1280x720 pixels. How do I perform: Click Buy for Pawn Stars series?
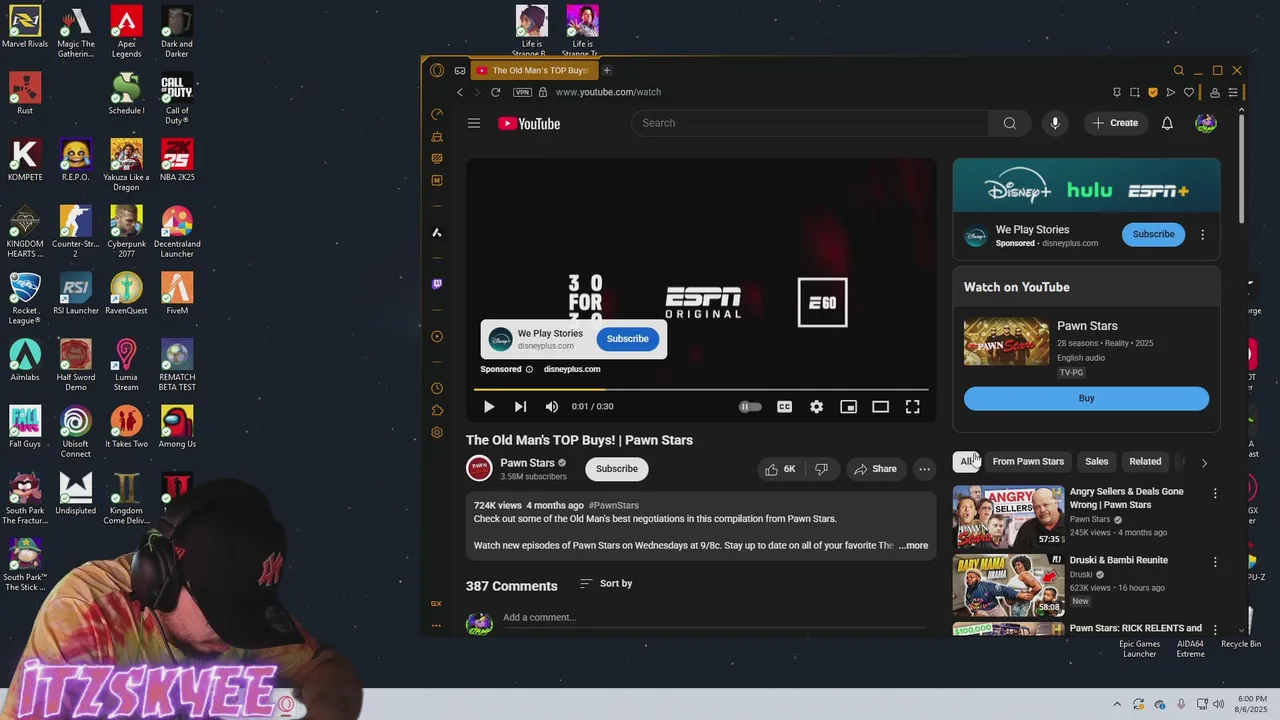coord(1086,398)
